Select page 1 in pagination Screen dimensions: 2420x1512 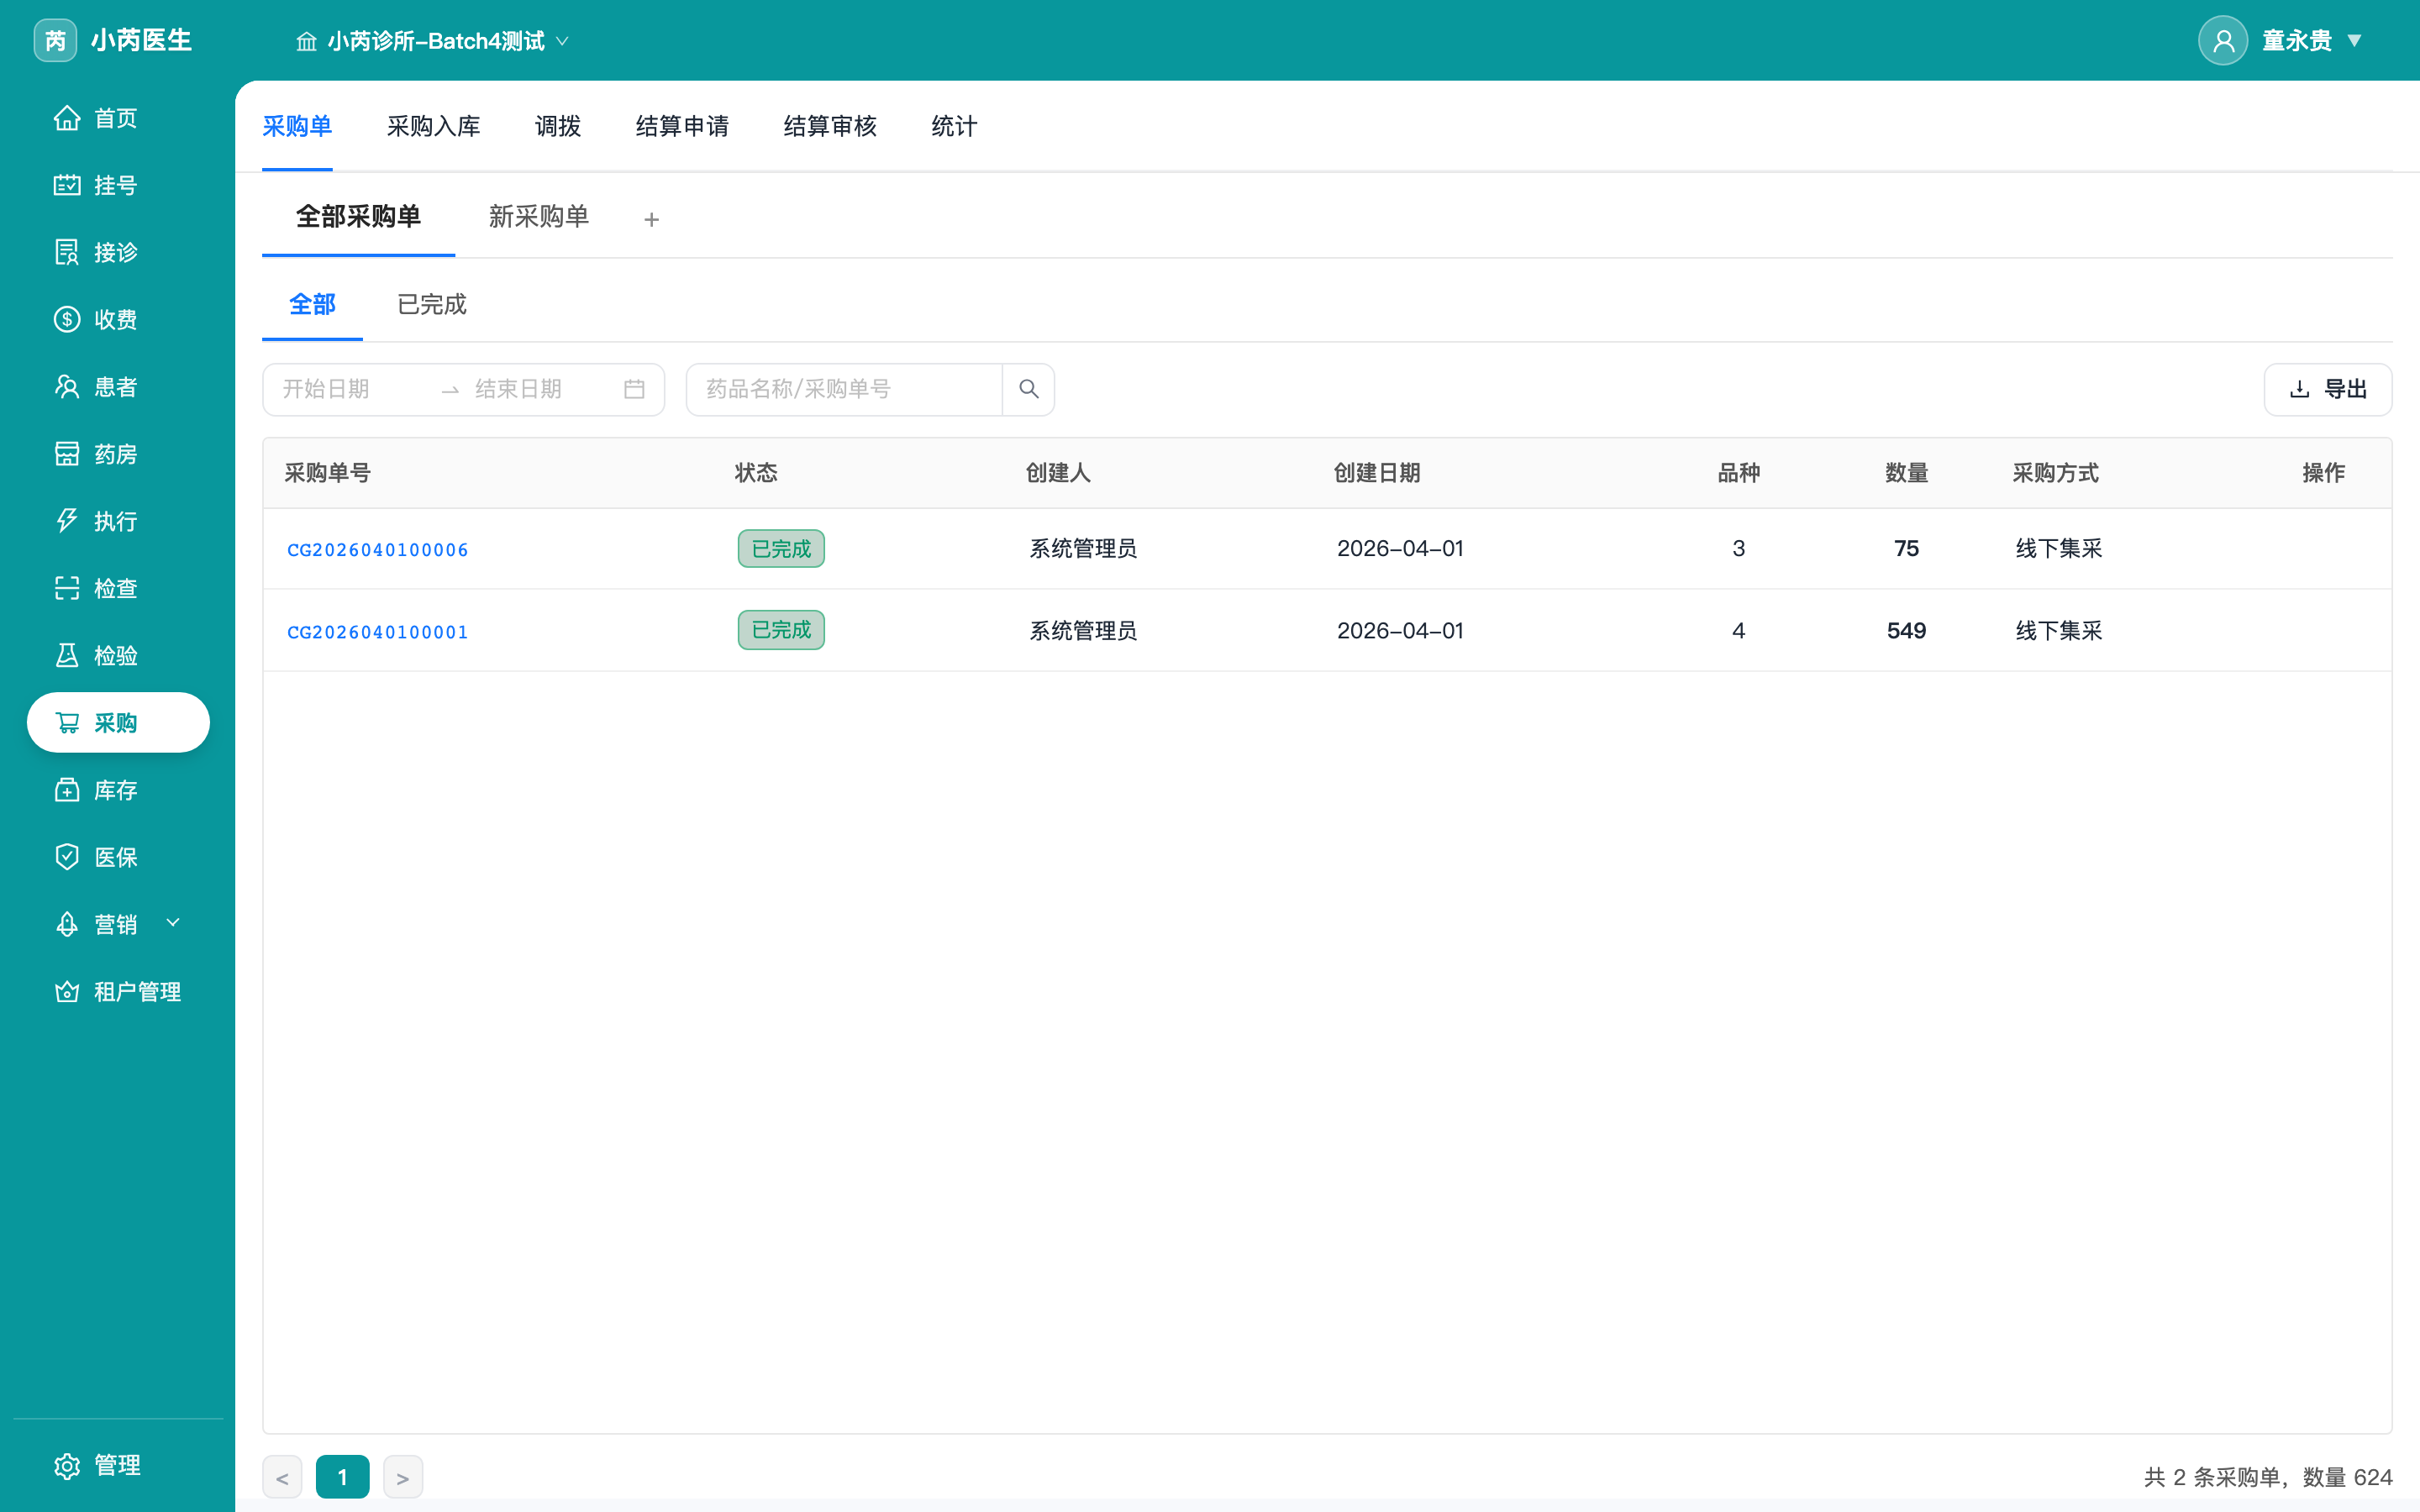[342, 1477]
